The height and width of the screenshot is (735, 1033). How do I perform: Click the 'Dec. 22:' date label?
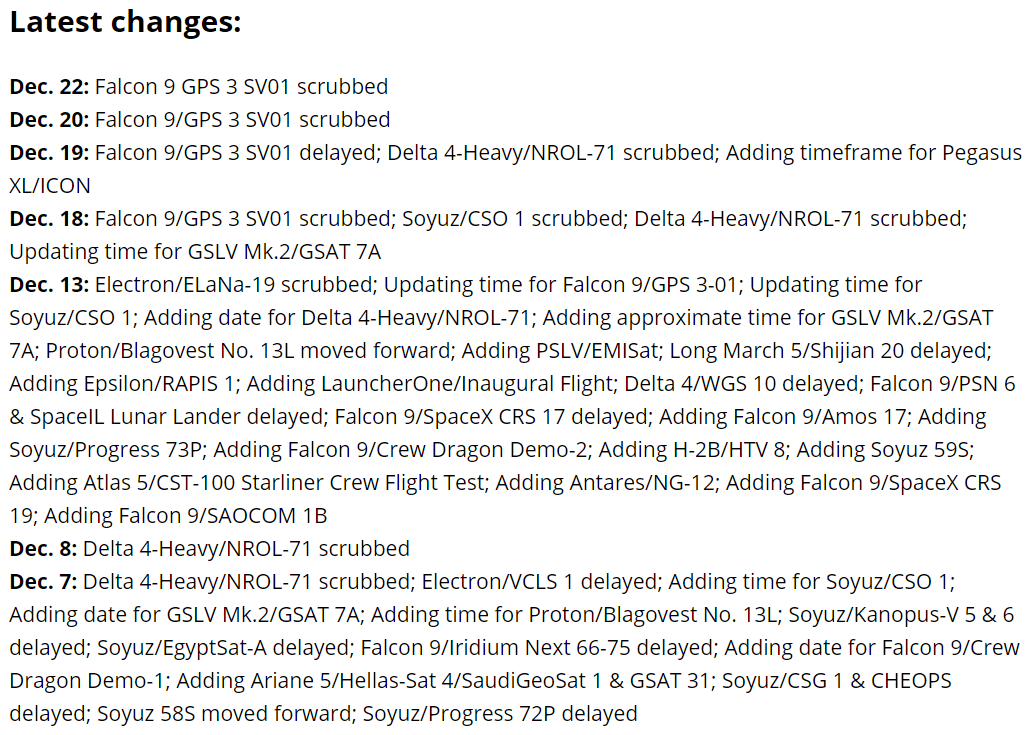coord(49,86)
